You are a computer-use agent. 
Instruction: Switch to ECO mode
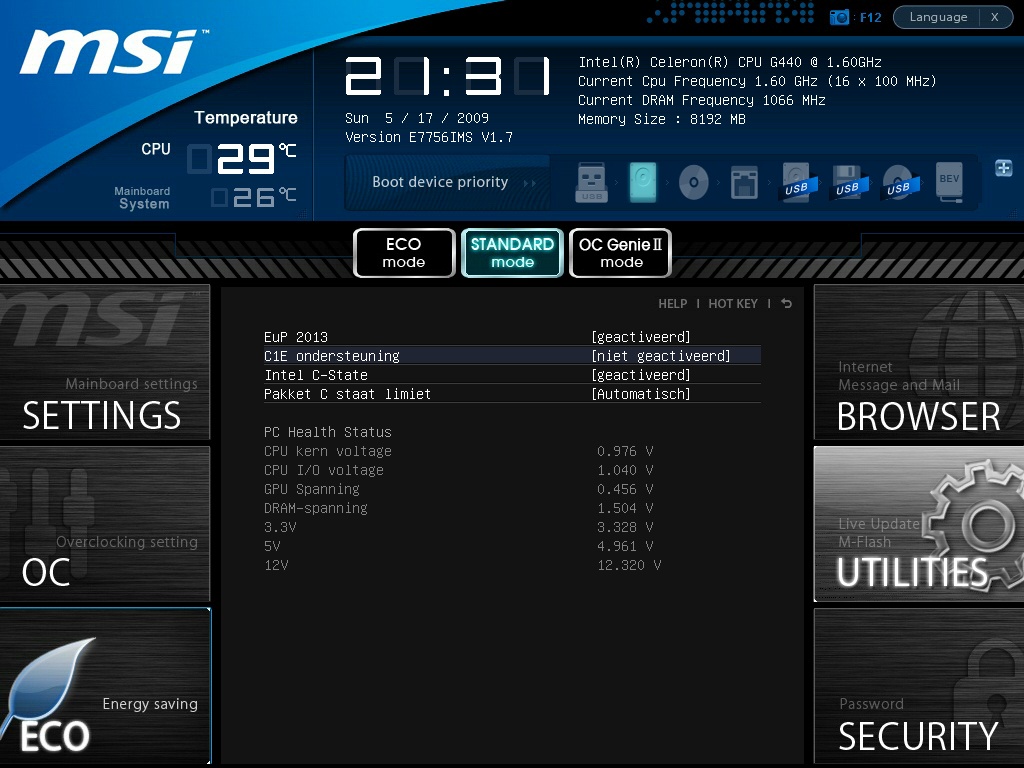tap(404, 253)
